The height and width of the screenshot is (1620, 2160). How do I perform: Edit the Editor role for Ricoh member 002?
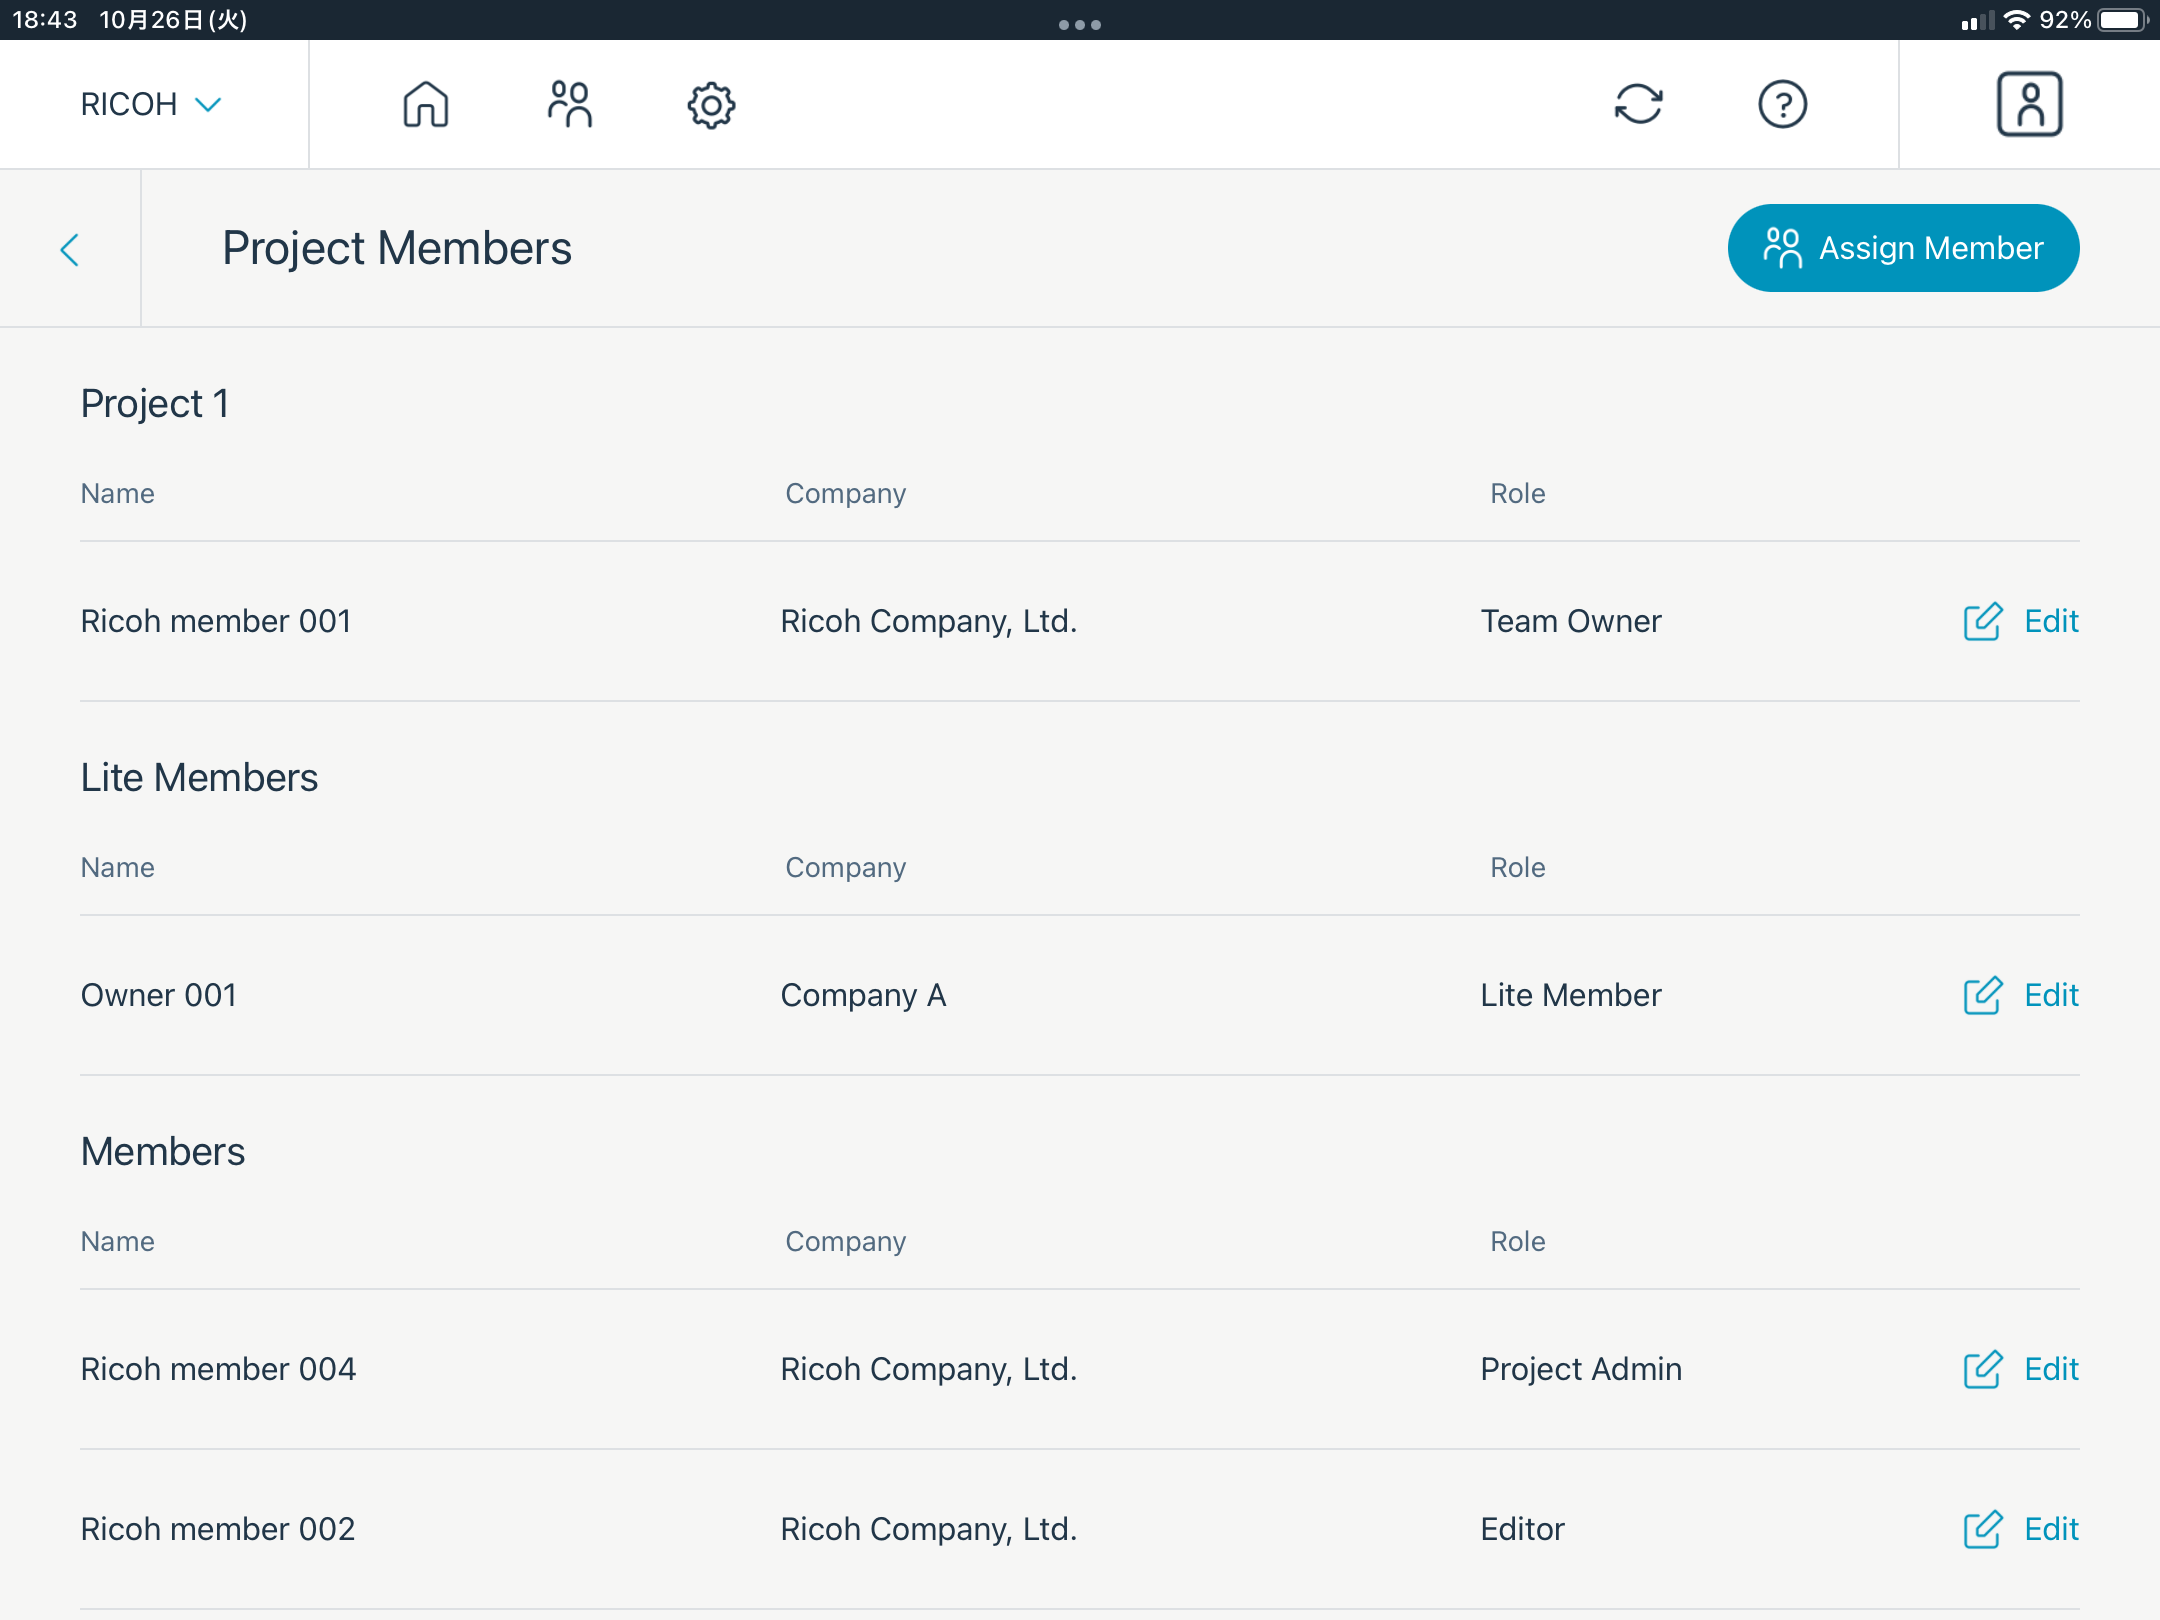pos(2020,1528)
